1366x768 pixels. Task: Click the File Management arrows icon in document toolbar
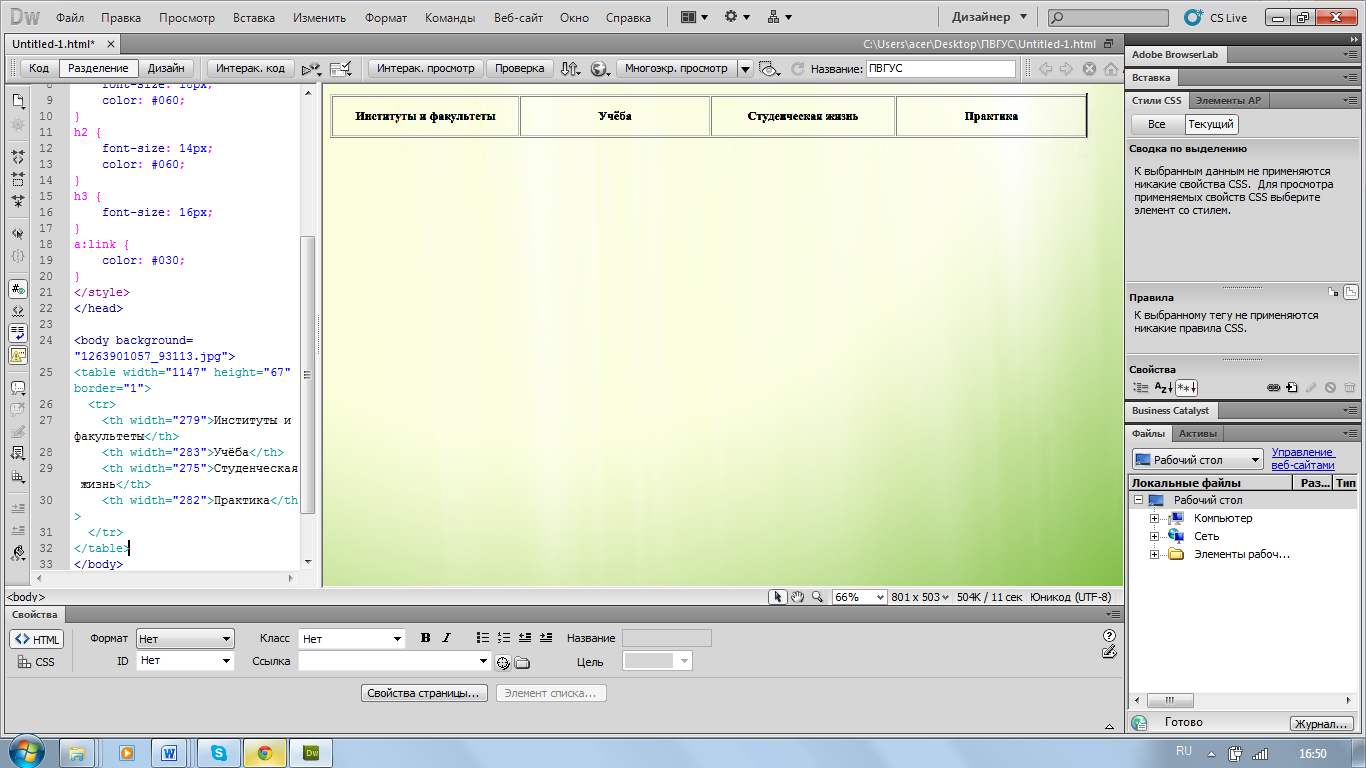pos(570,68)
